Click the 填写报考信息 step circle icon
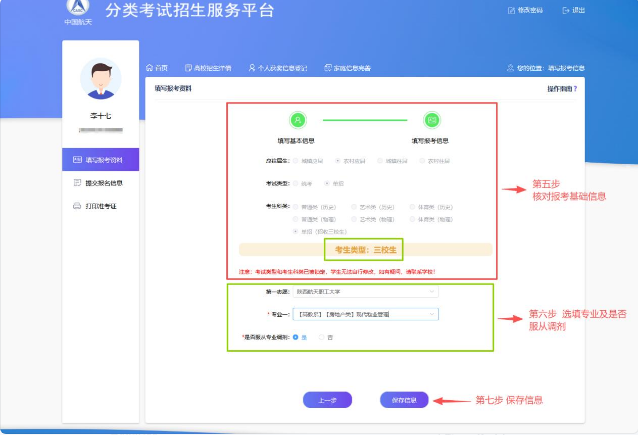The image size is (638, 435). click(431, 120)
